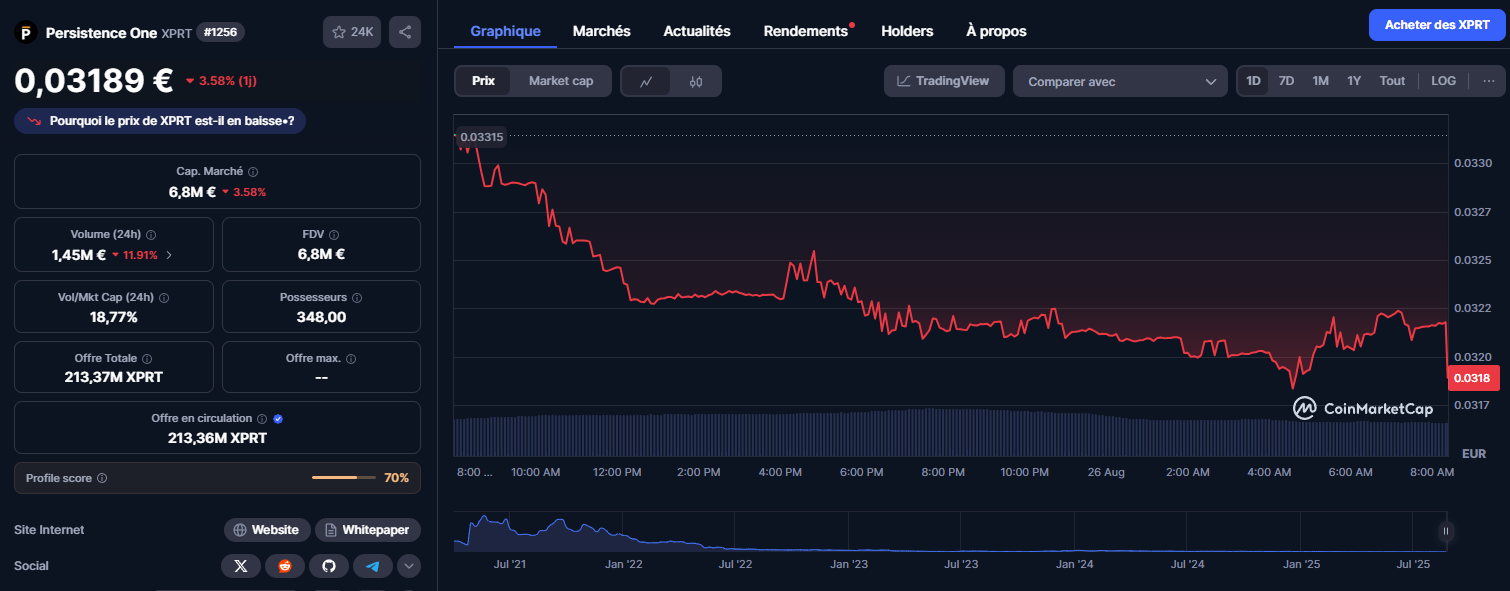Click the Persistence One logo icon
1510x591 pixels.
(25, 33)
